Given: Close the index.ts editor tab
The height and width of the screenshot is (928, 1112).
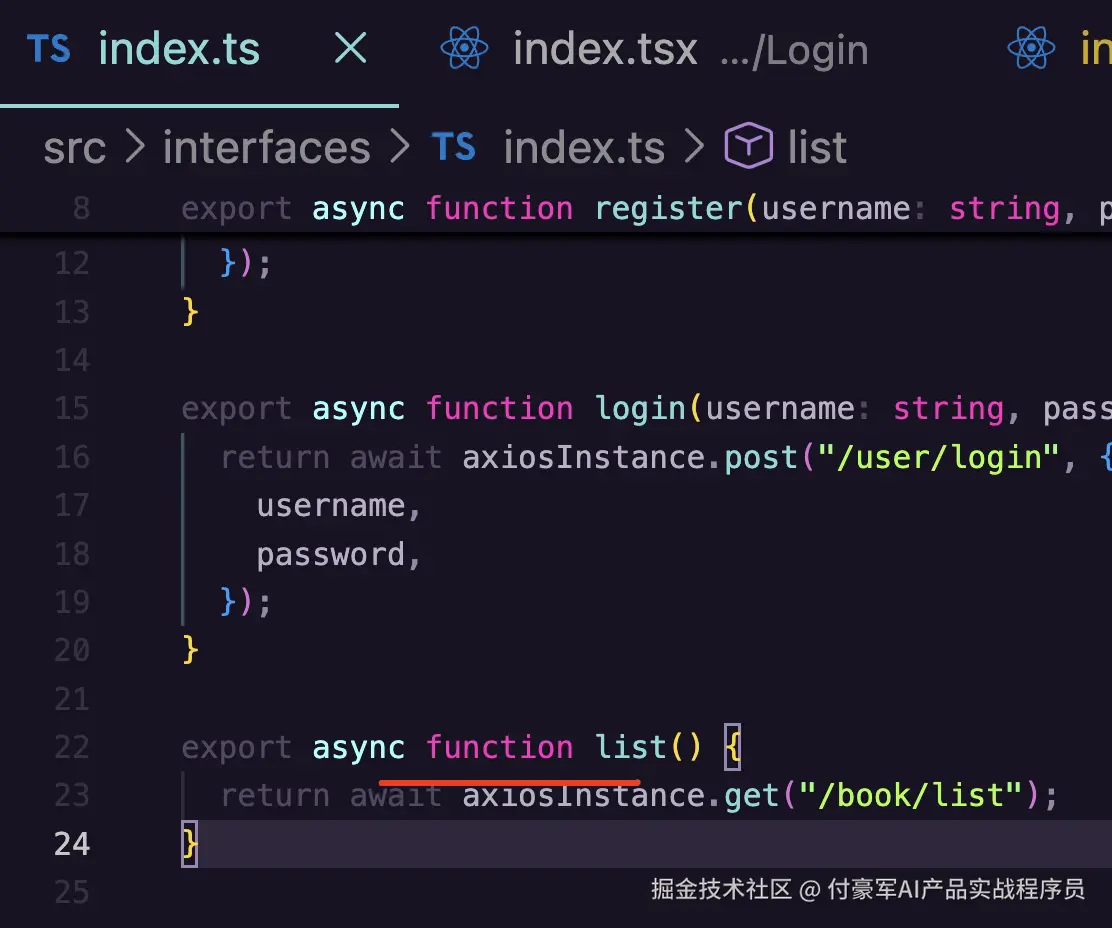Looking at the screenshot, I should click(350, 48).
